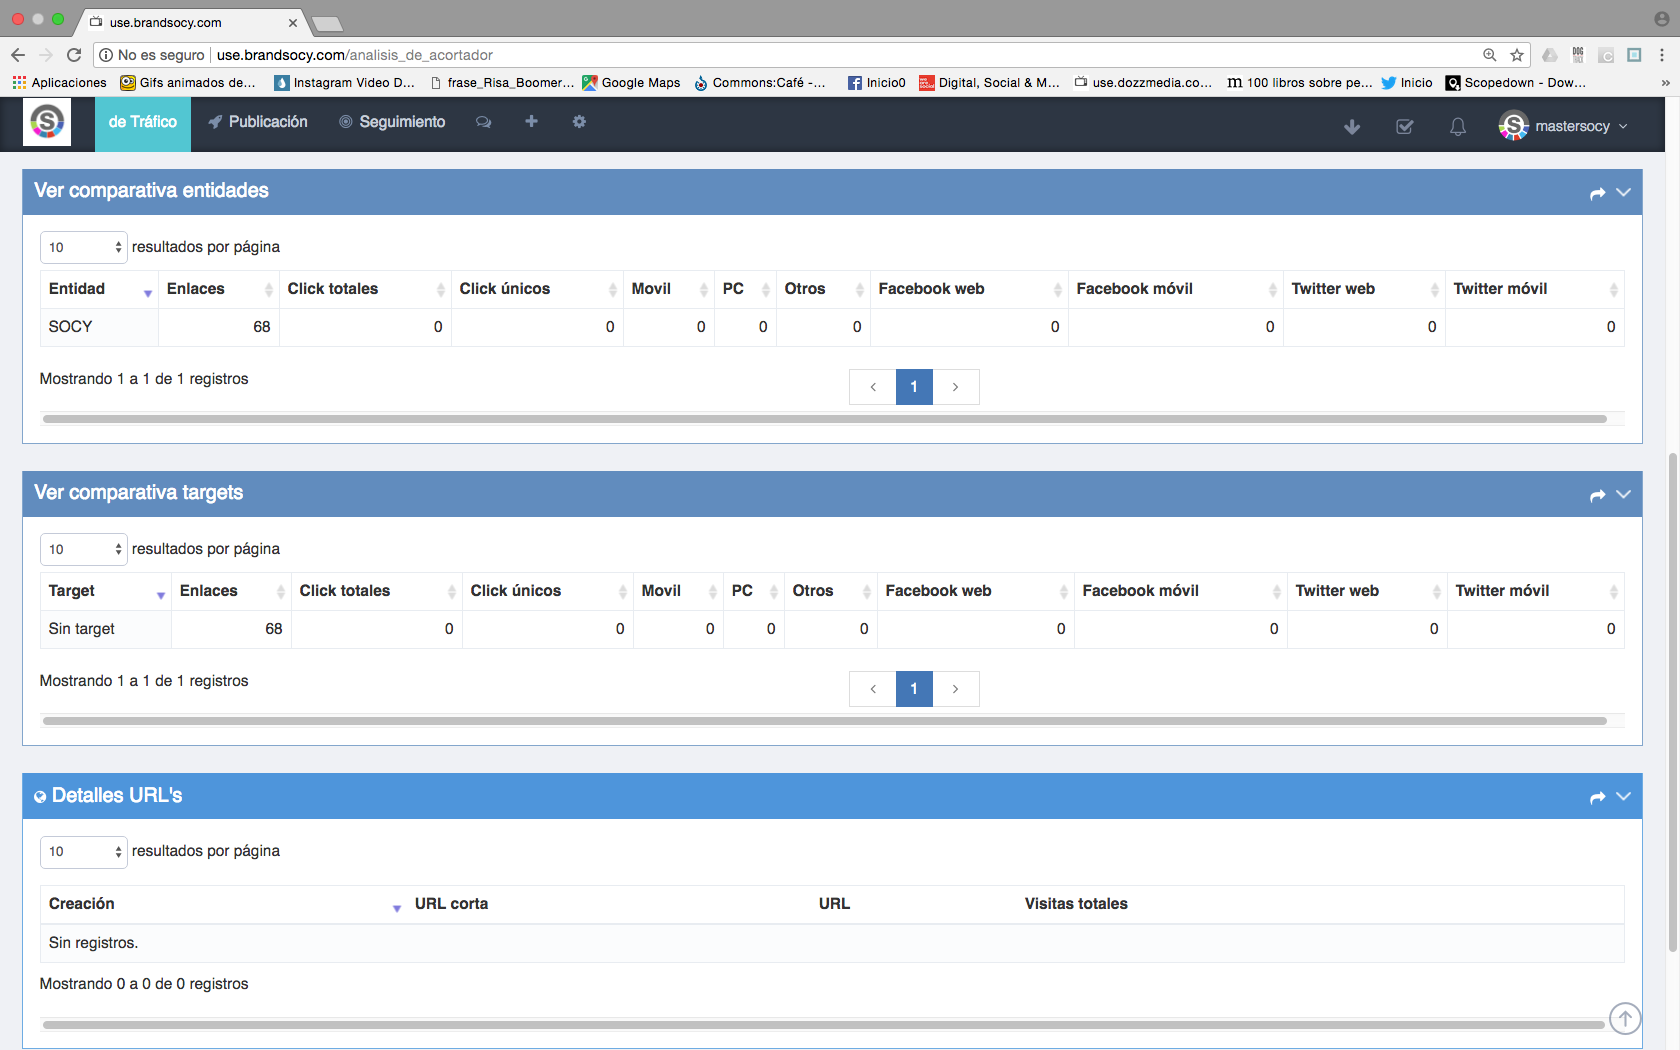This screenshot has height=1050, width=1680.
Task: Sort targets table by Facebook móvil
Action: (x=1181, y=591)
